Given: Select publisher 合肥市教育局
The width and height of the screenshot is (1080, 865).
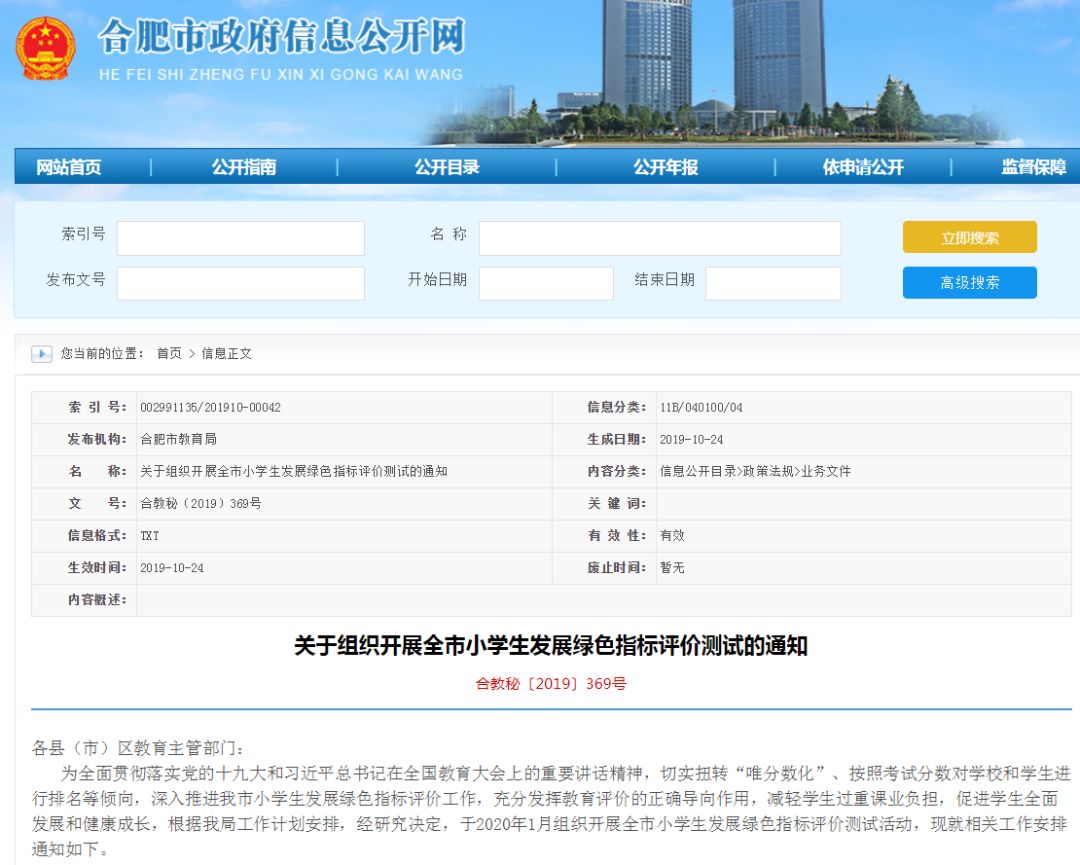Looking at the screenshot, I should coord(178,439).
